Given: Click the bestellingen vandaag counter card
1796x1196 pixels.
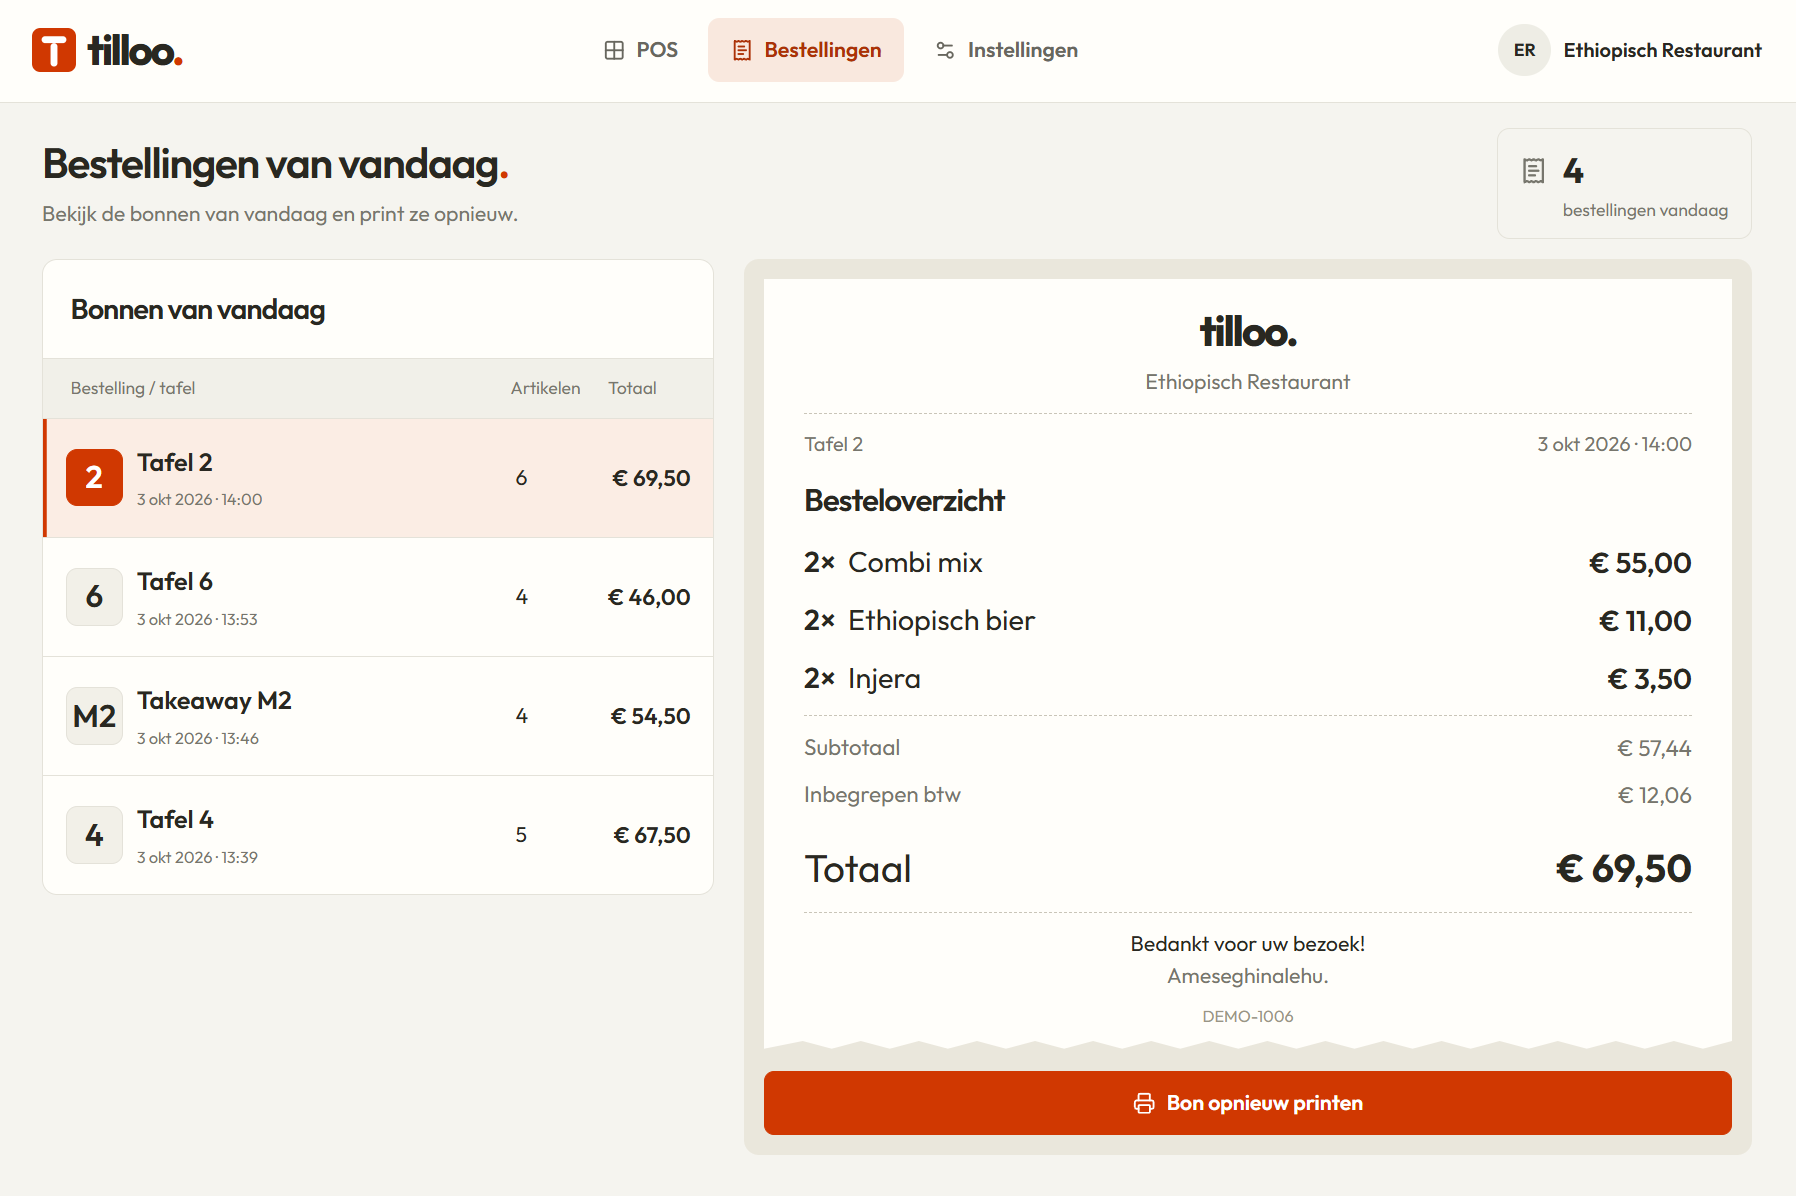Looking at the screenshot, I should point(1624,183).
